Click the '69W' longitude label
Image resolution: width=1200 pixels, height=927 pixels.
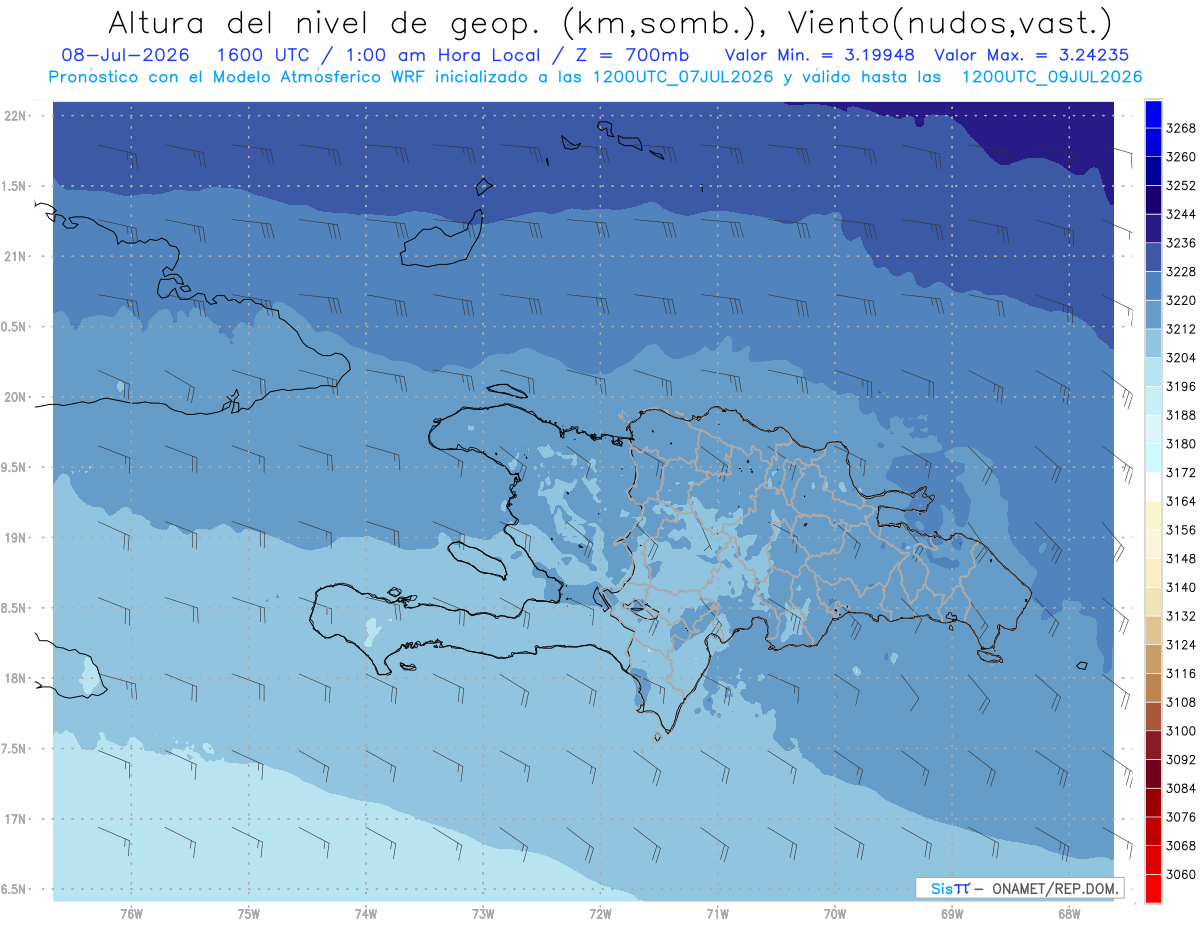(952, 914)
